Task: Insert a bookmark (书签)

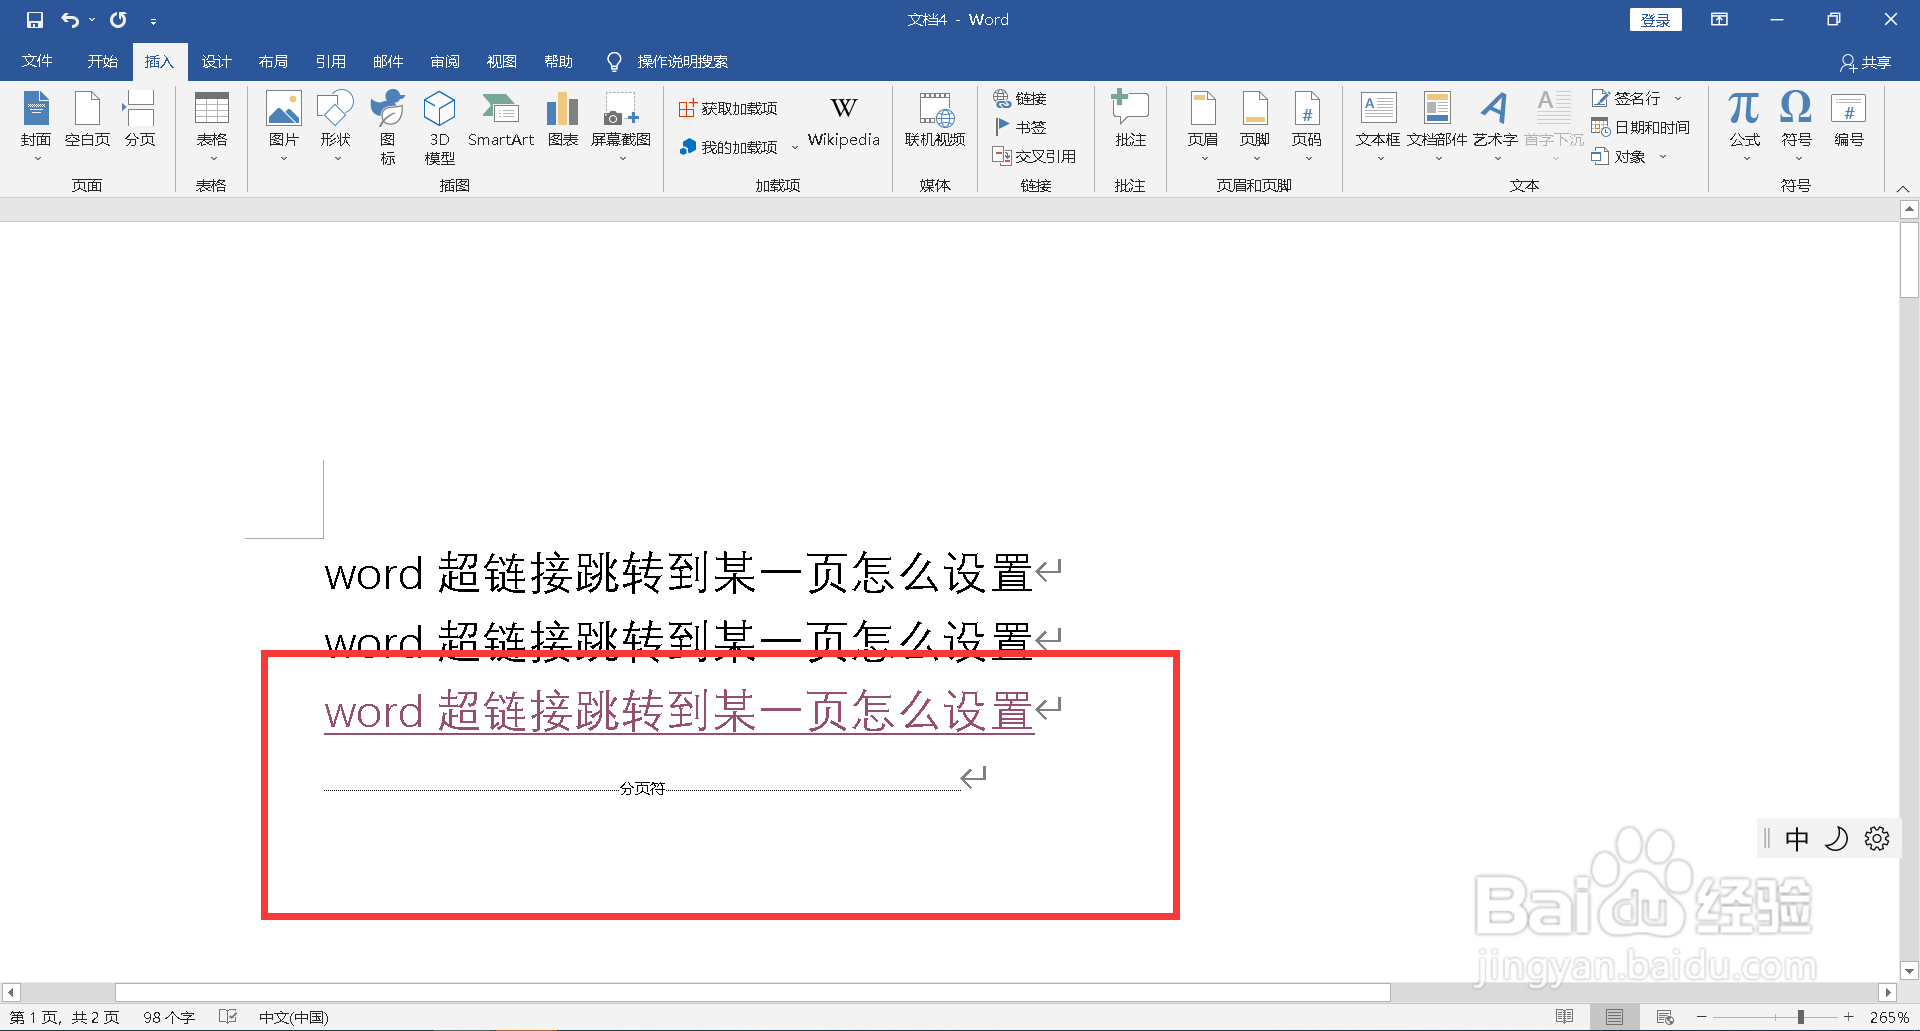Action: (1020, 127)
